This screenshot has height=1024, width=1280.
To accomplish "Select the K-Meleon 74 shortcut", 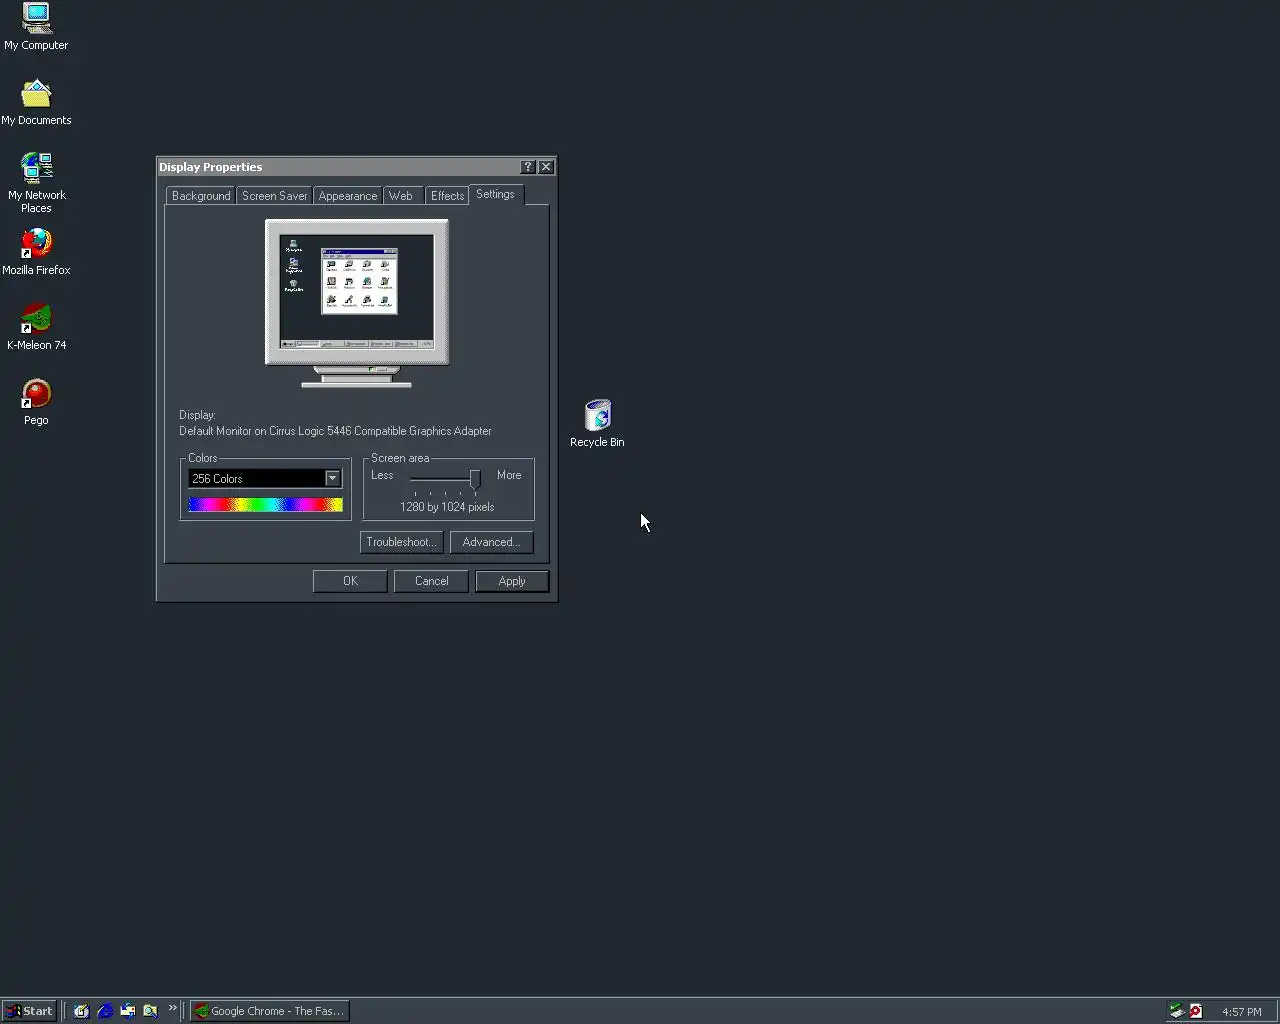I will (36, 327).
